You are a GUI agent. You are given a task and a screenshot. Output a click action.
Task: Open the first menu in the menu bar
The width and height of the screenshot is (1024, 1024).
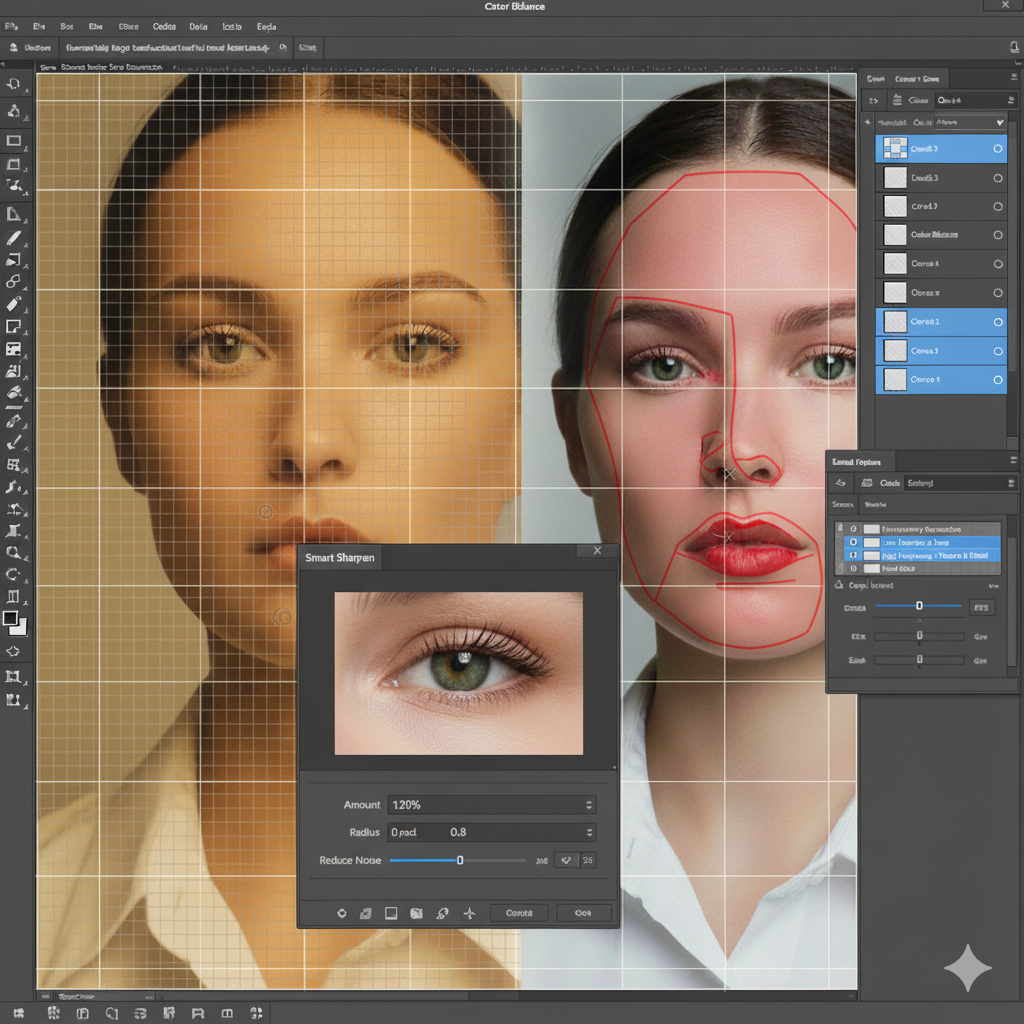pos(11,27)
